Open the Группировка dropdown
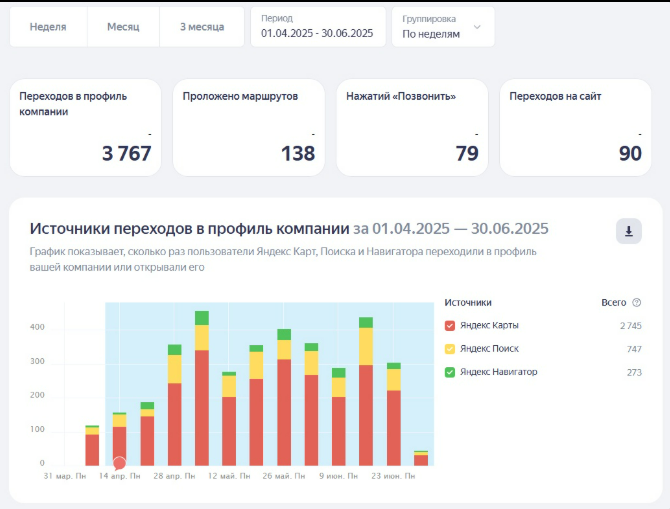Screen dimensions: 670x509 pyautogui.click(x=443, y=27)
